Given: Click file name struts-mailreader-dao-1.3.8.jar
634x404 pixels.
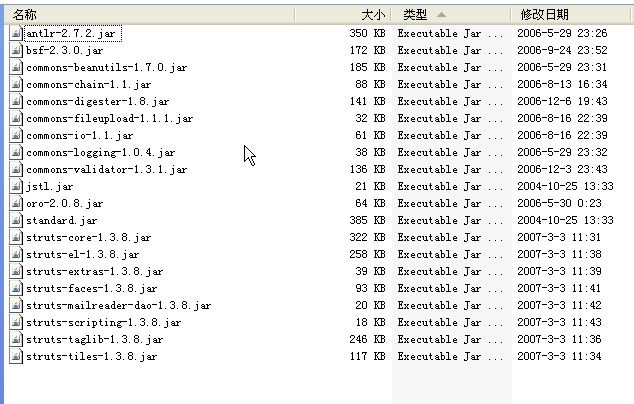Looking at the screenshot, I should pos(118,305).
